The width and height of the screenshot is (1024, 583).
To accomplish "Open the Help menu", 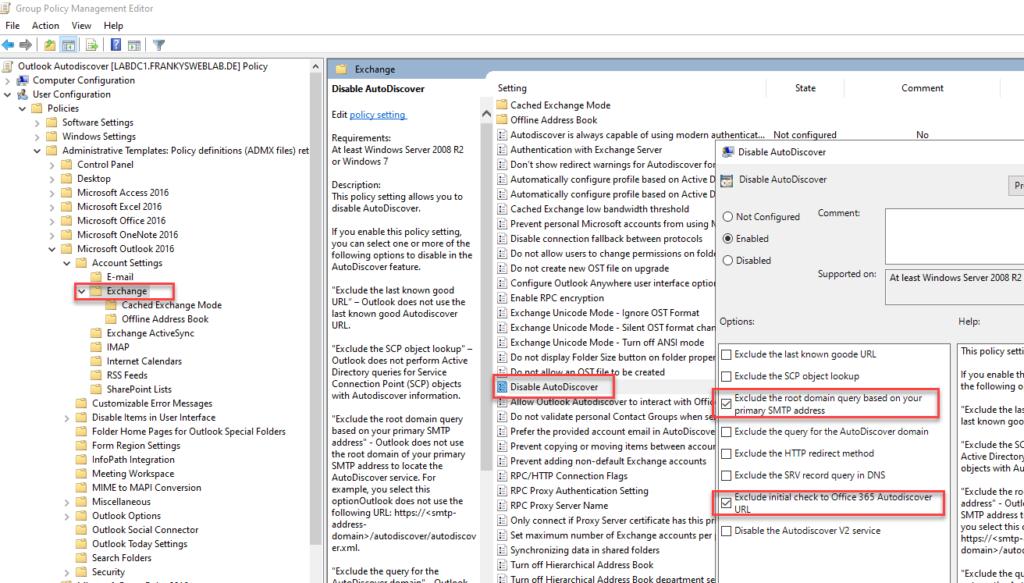I will coord(113,25).
